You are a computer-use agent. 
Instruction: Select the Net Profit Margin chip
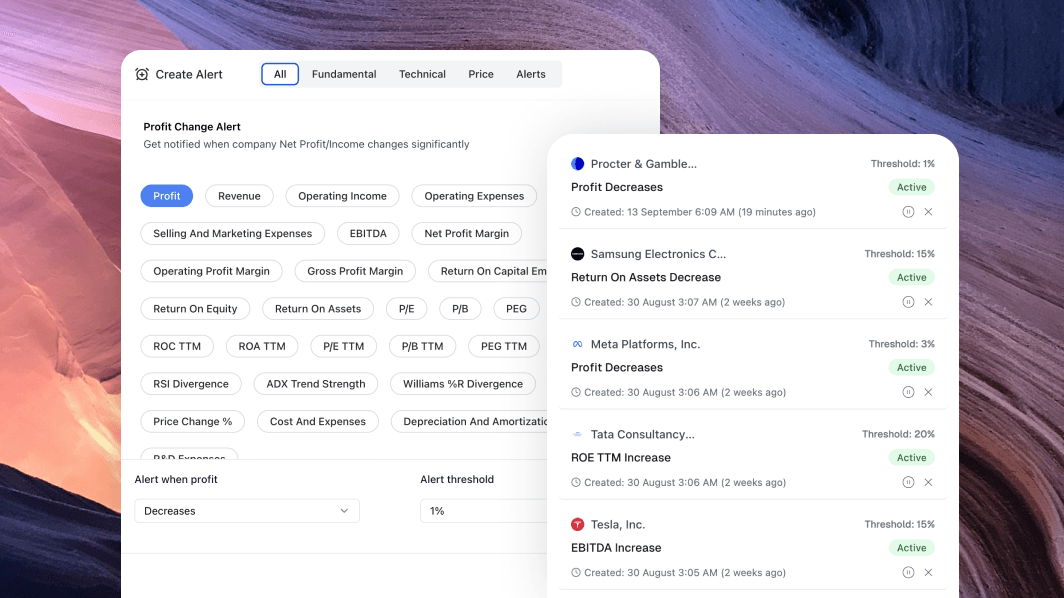coord(466,233)
